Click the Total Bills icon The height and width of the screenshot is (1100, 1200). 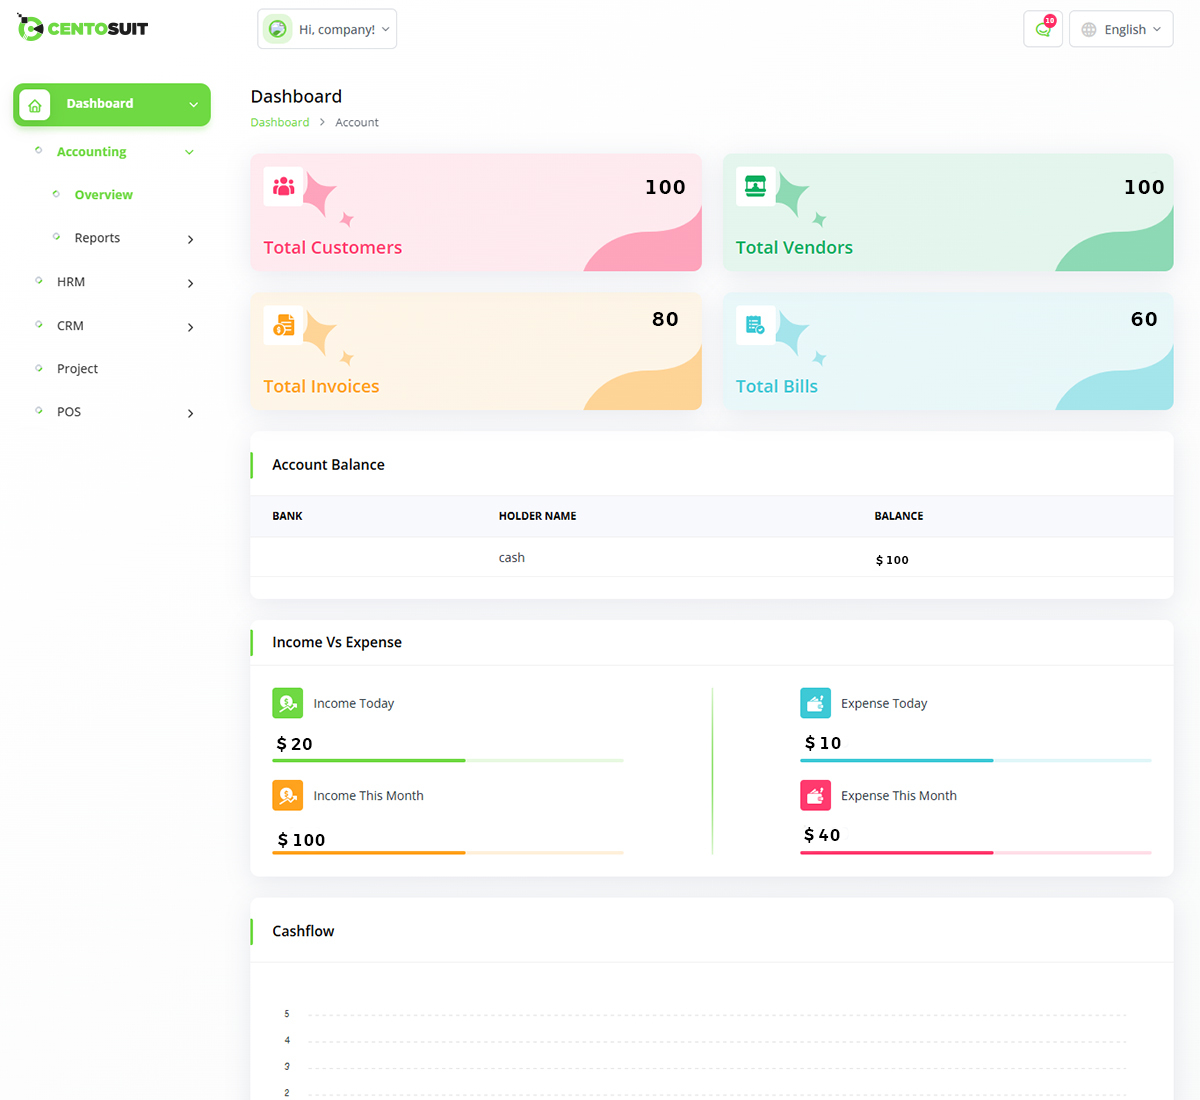pyautogui.click(x=756, y=325)
